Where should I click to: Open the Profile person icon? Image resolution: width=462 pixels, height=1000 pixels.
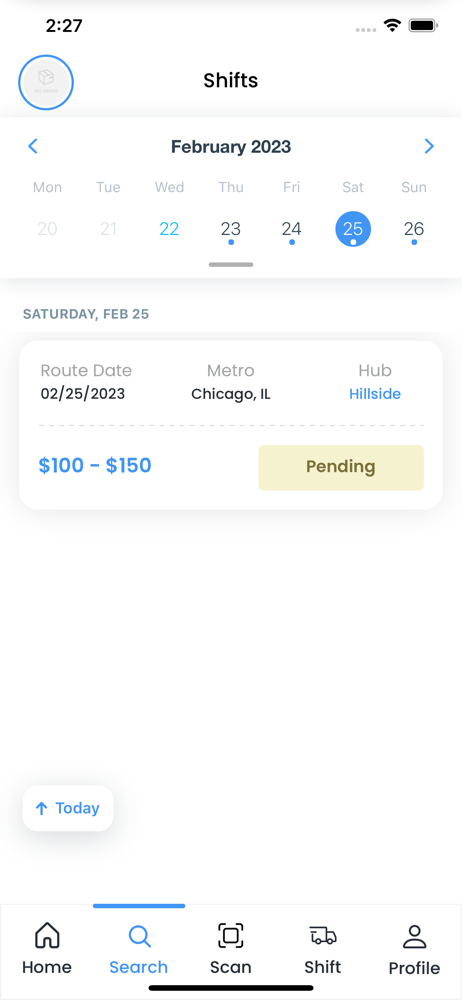pyautogui.click(x=414, y=936)
